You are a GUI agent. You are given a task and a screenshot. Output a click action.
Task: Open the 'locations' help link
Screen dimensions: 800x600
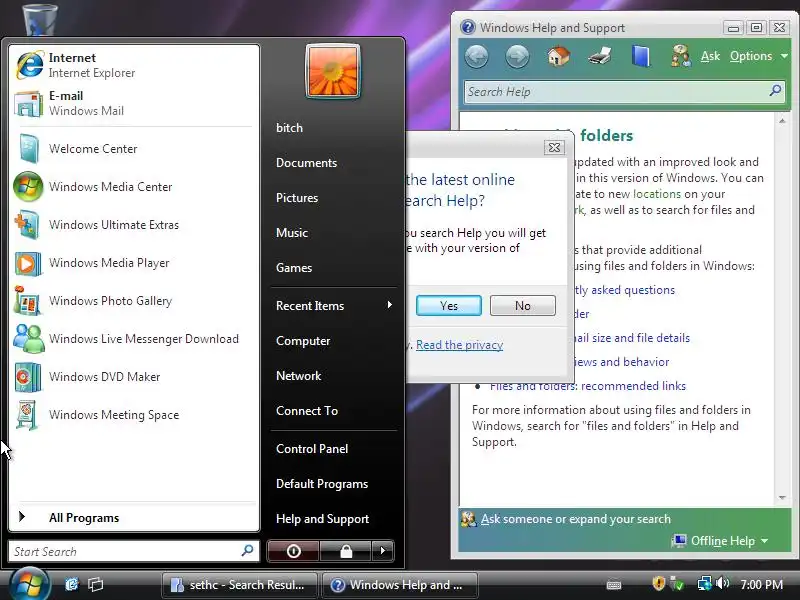[657, 194]
